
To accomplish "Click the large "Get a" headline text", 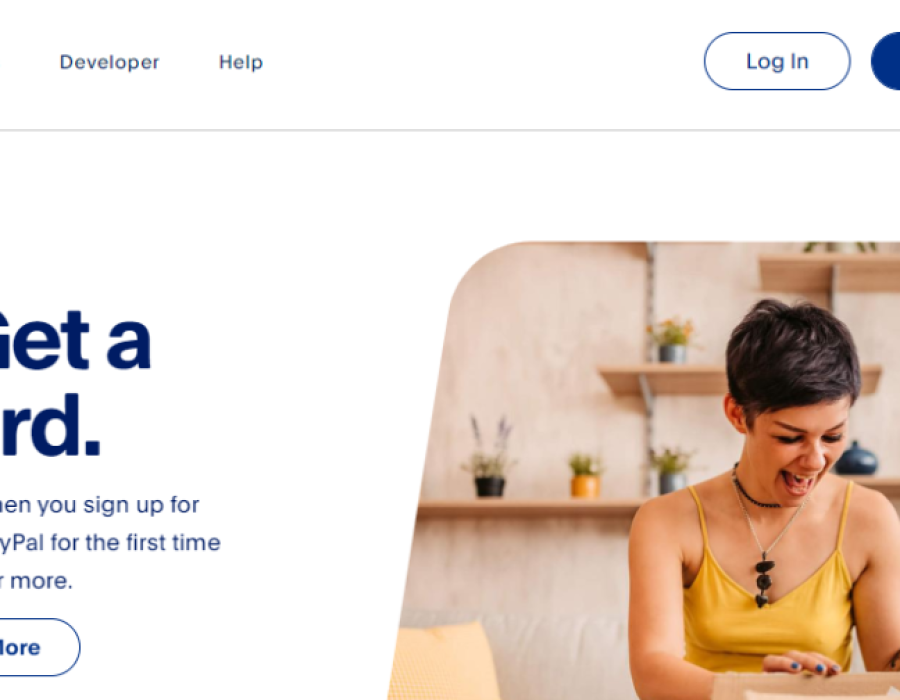I will [x=73, y=341].
